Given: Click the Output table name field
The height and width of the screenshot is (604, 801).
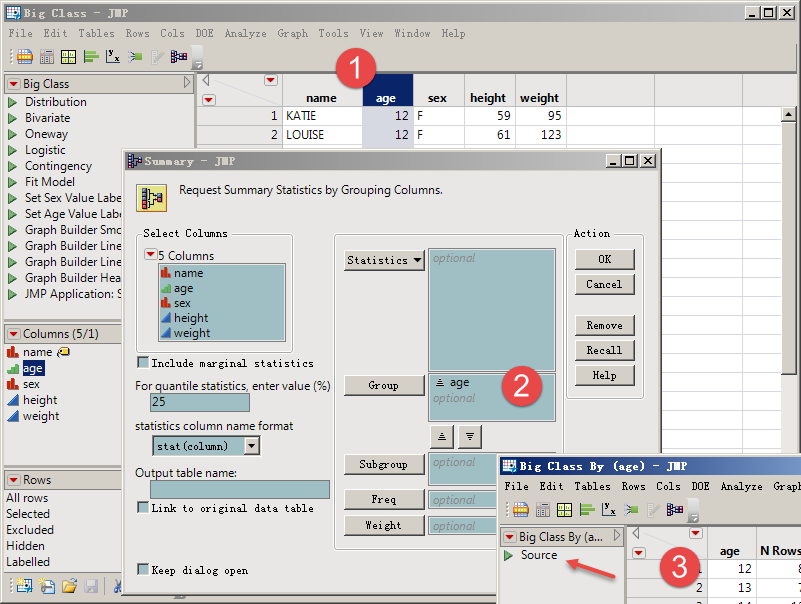Looking at the screenshot, I should pos(240,490).
